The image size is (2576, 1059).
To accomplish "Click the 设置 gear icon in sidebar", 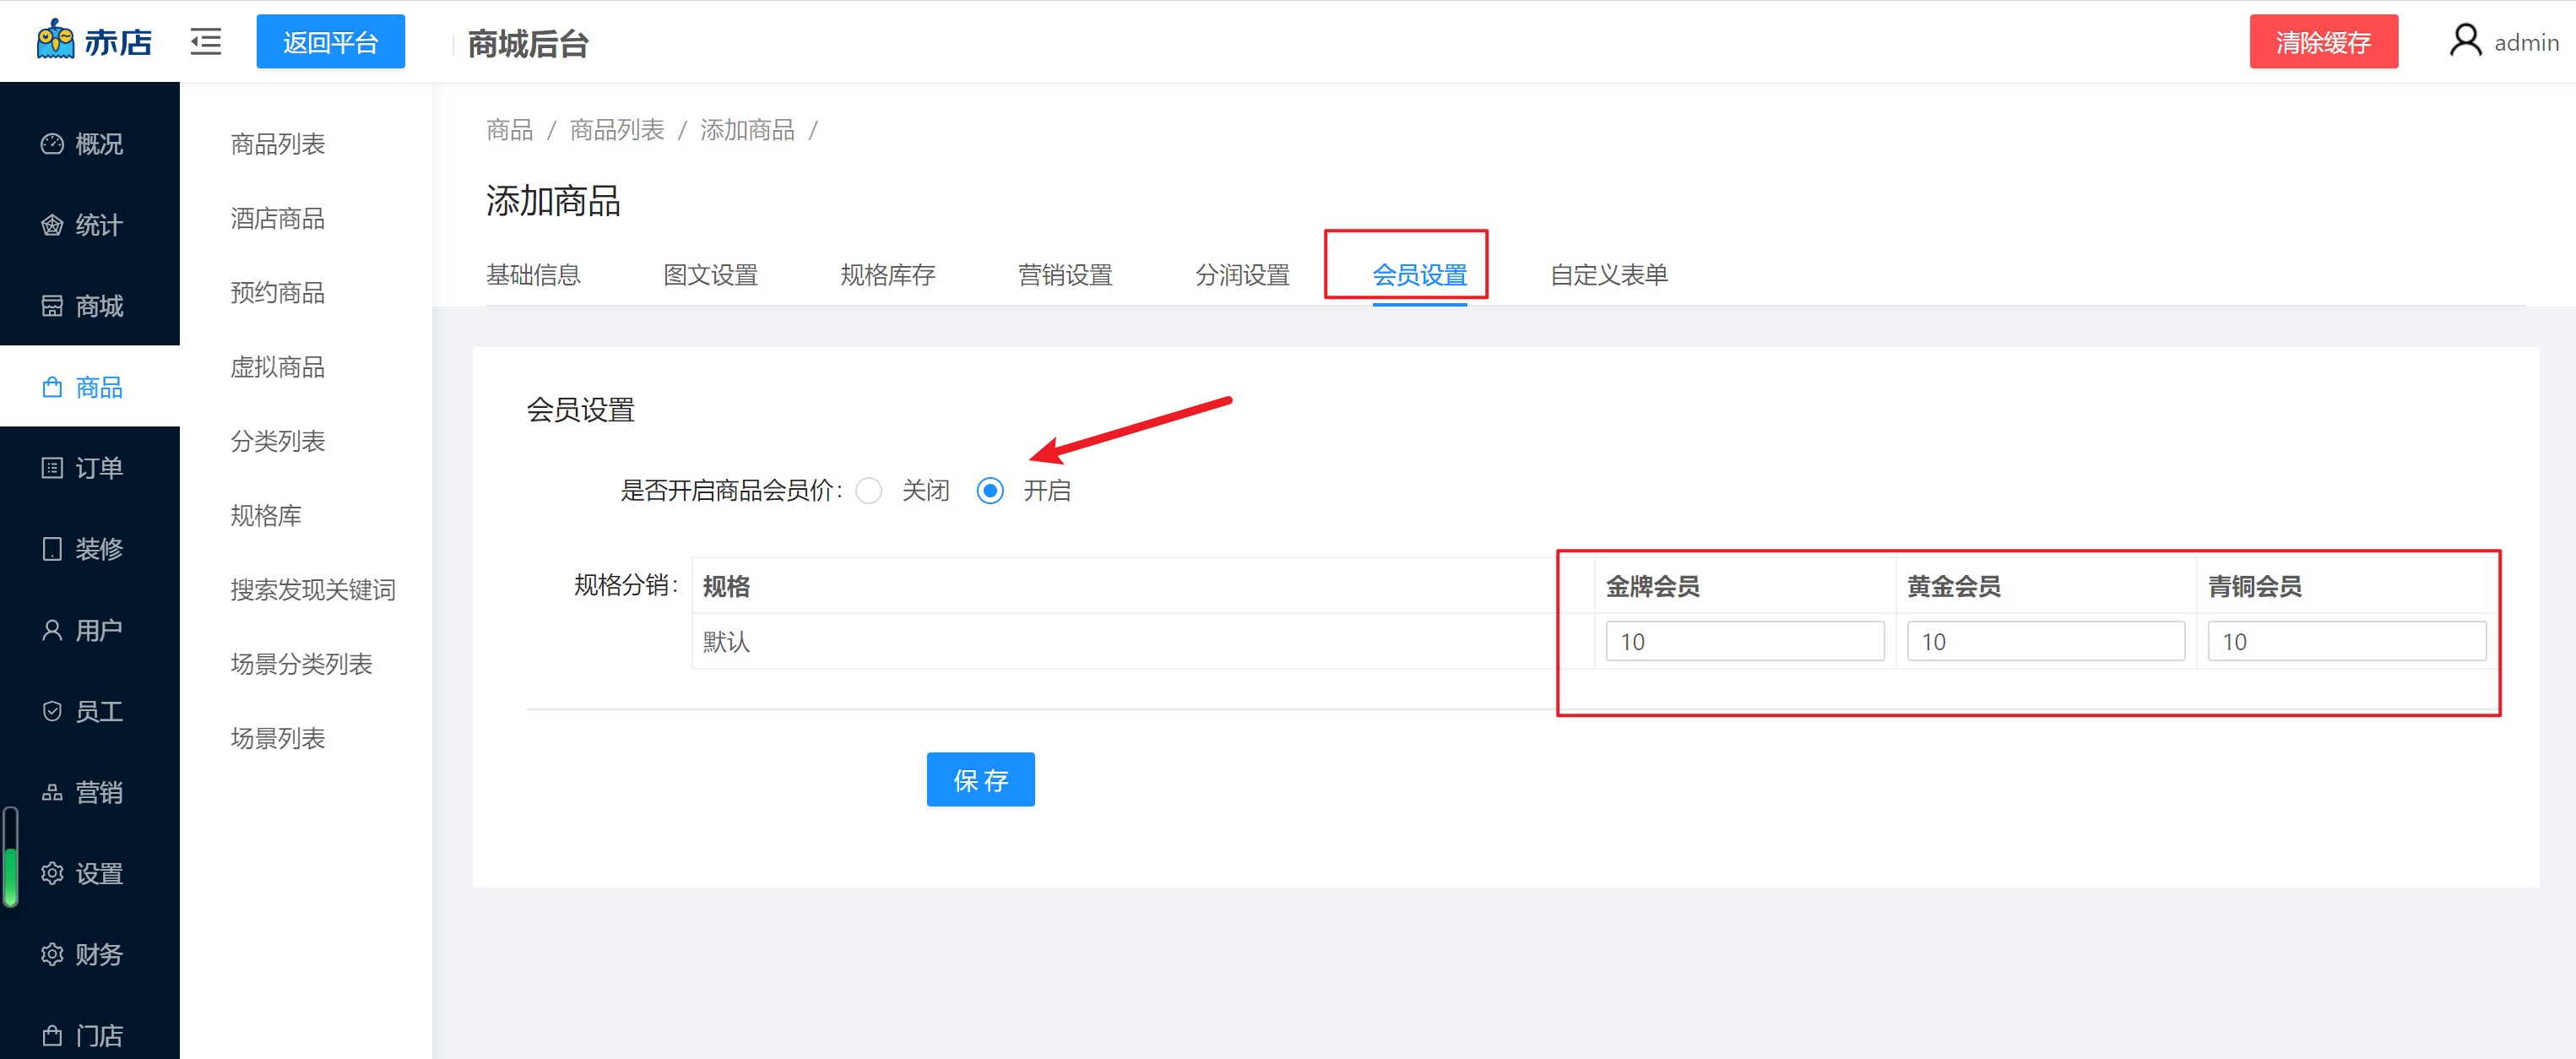I will point(52,873).
